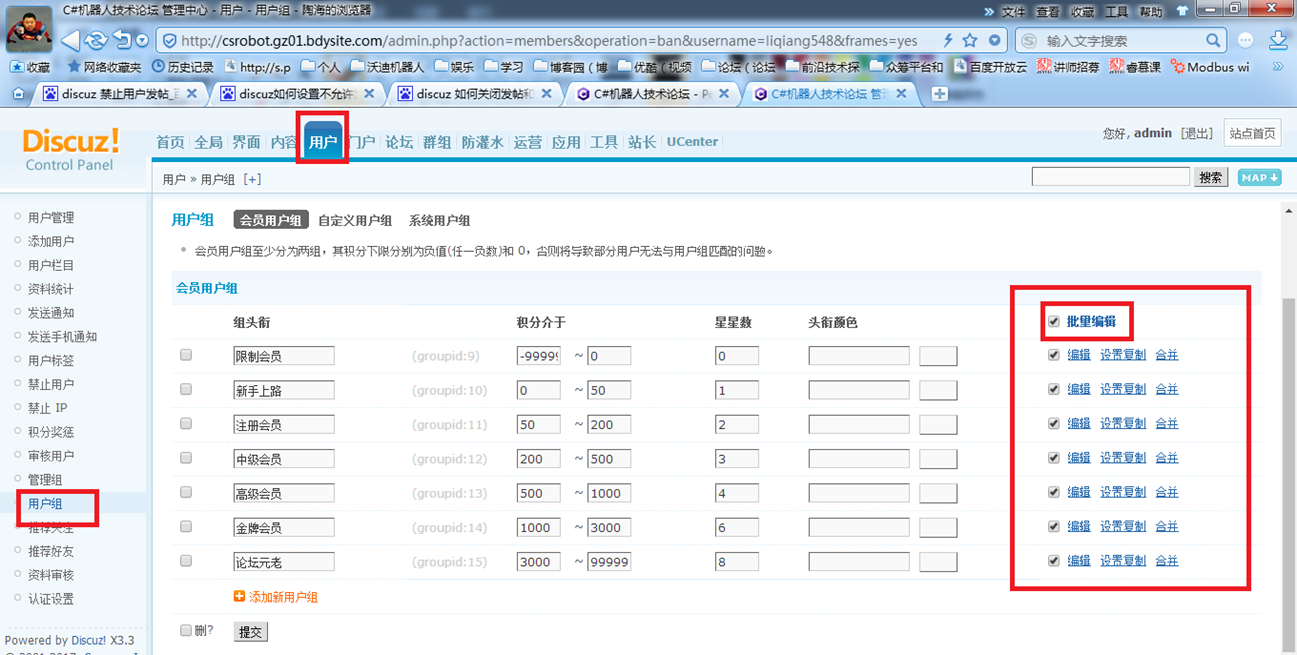Open the downloads arrow icon
Screen dimensions: 1297x655
1278,40
